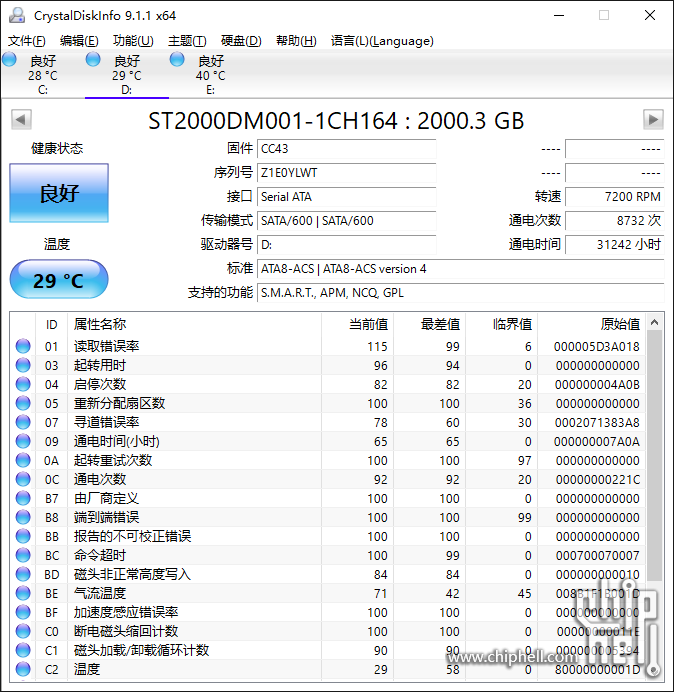Go to previous disk with left arrow

click(x=21, y=119)
